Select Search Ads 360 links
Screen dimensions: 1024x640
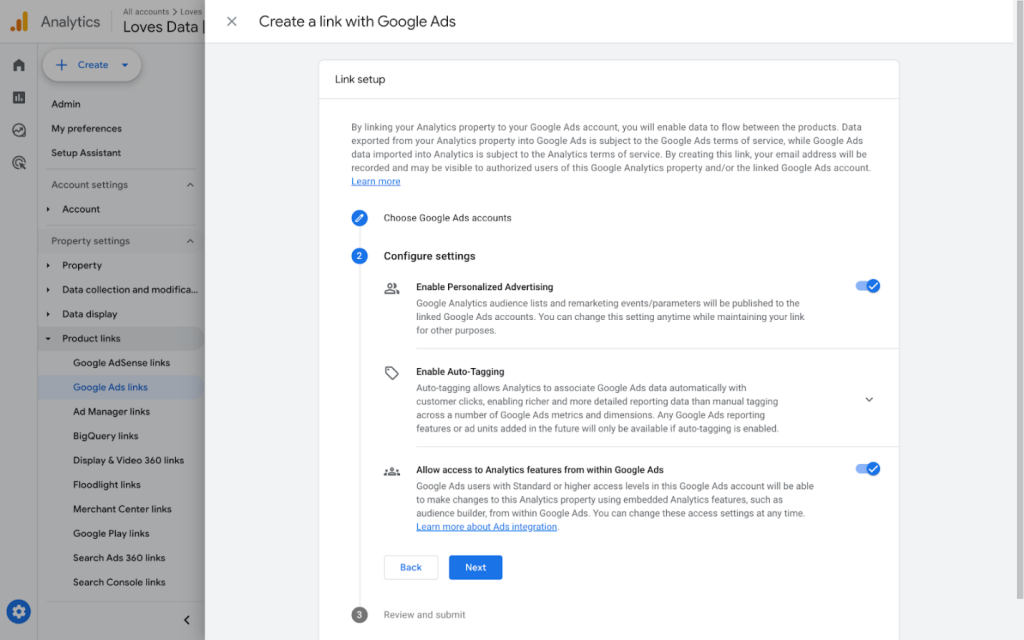119,558
